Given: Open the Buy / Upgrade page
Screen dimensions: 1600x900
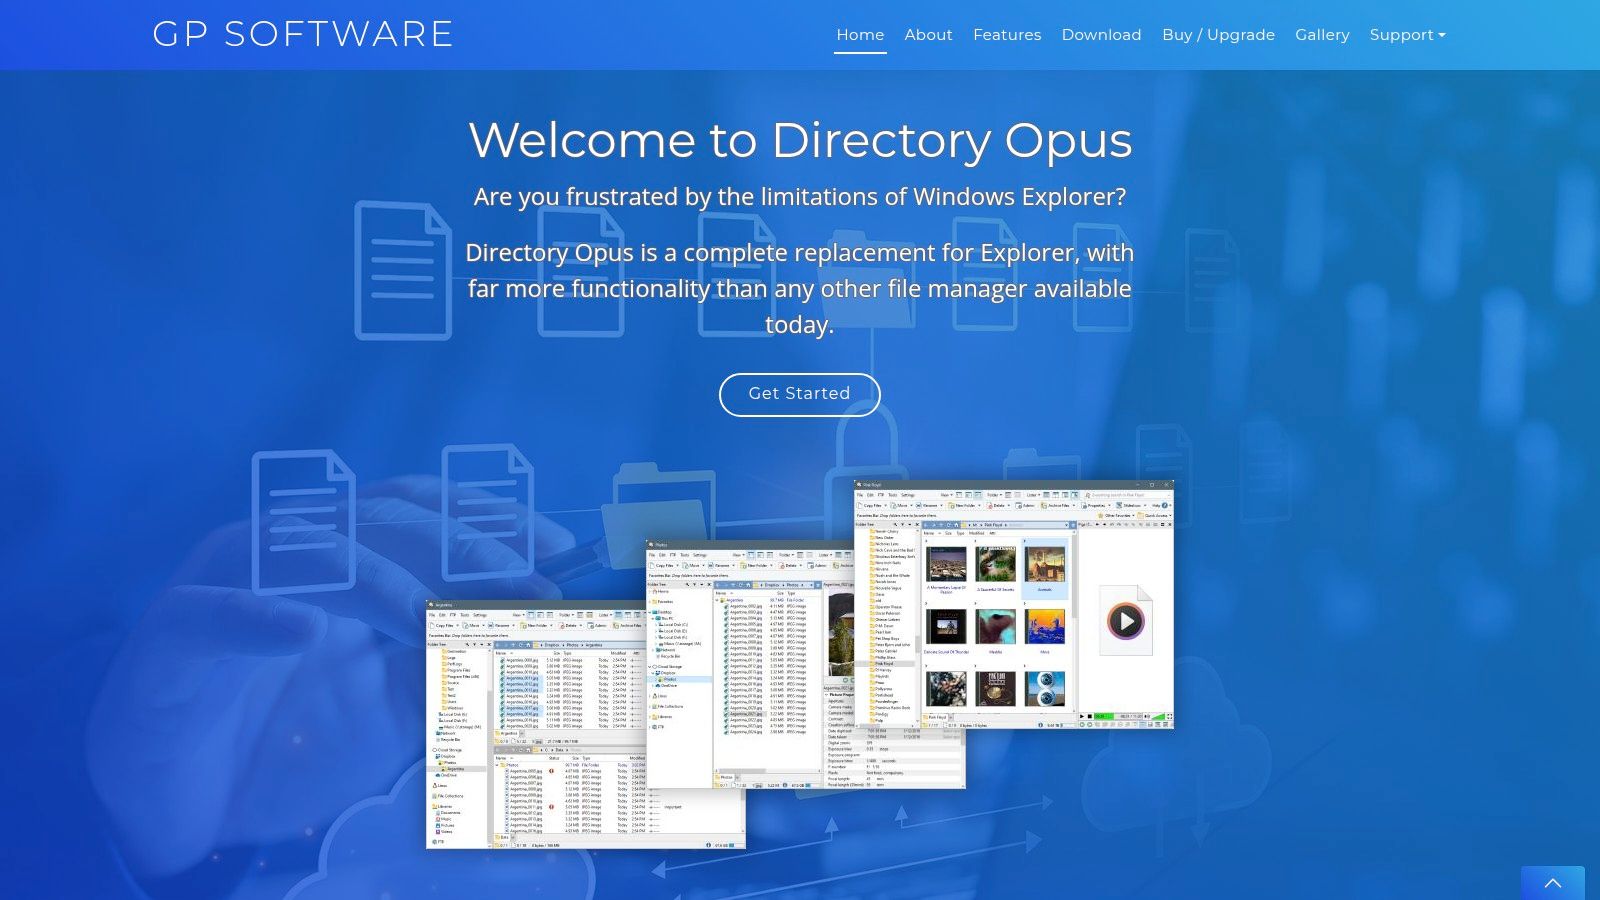Looking at the screenshot, I should click(1218, 35).
